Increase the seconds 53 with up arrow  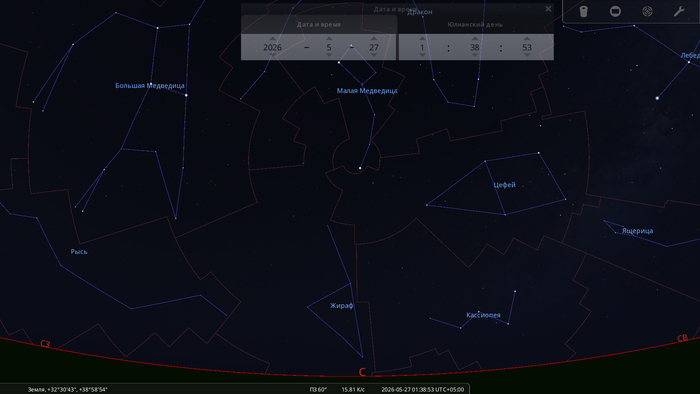point(527,38)
